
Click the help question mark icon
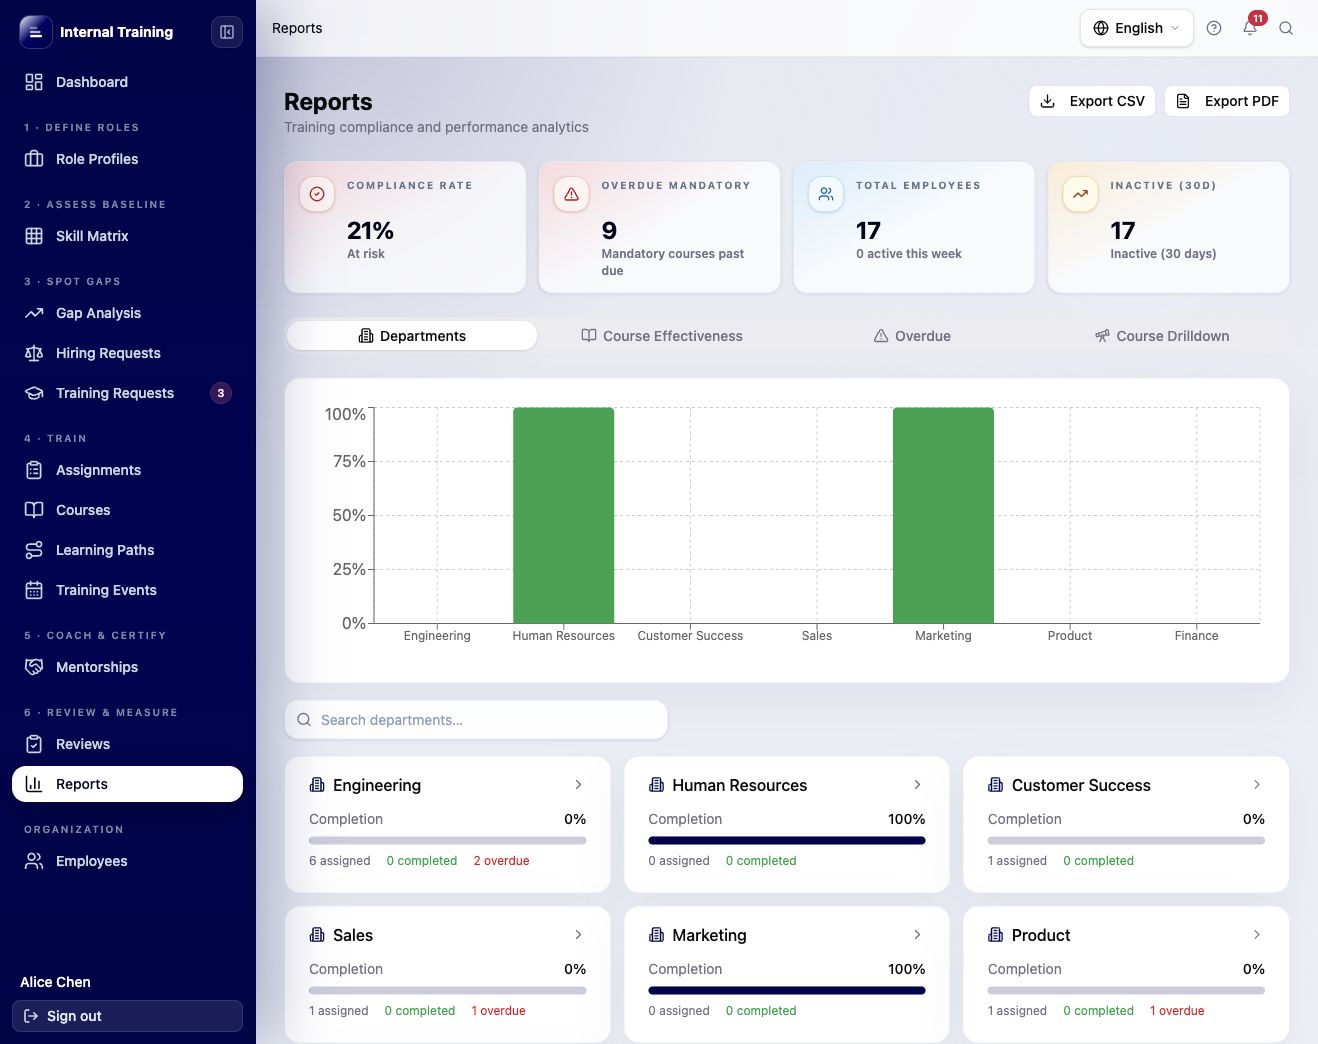[1214, 28]
